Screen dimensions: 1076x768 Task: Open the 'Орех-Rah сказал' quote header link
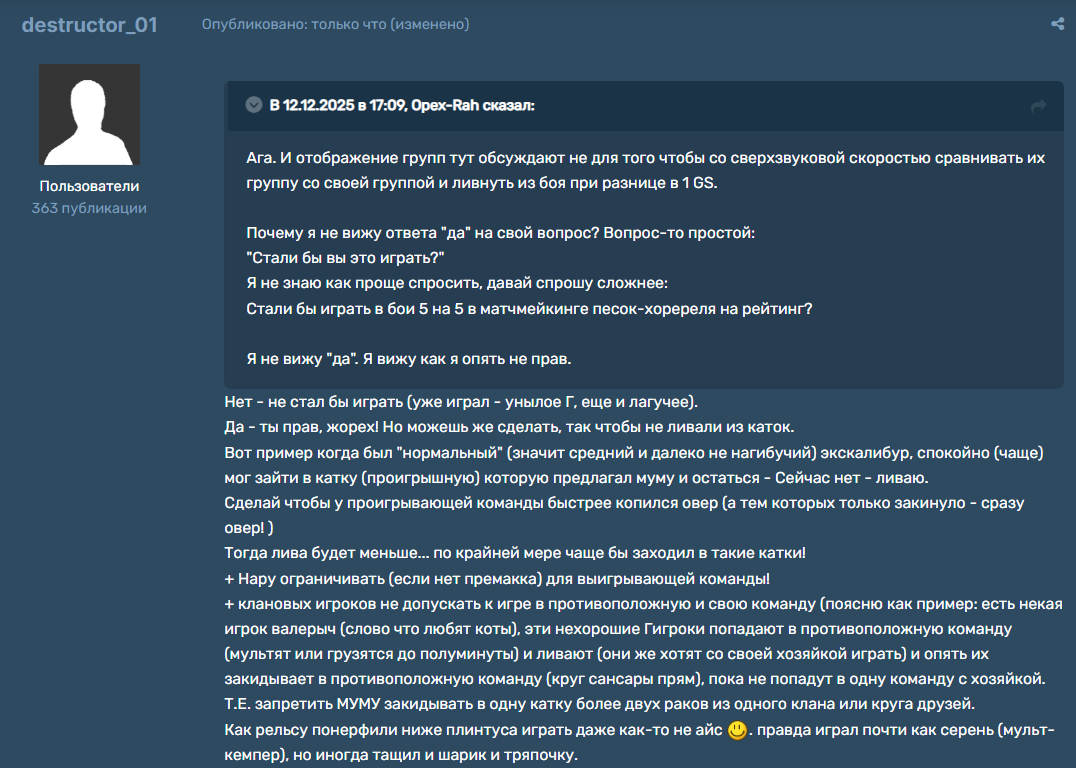[402, 105]
